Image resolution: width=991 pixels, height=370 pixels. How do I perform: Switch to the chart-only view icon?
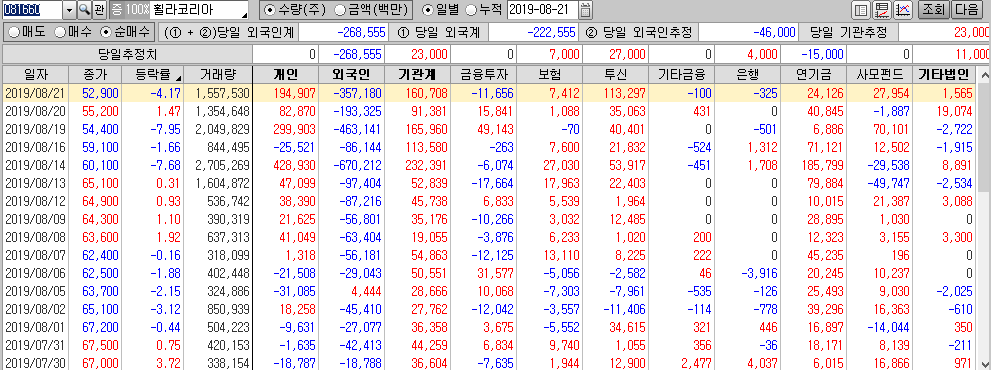click(x=903, y=10)
